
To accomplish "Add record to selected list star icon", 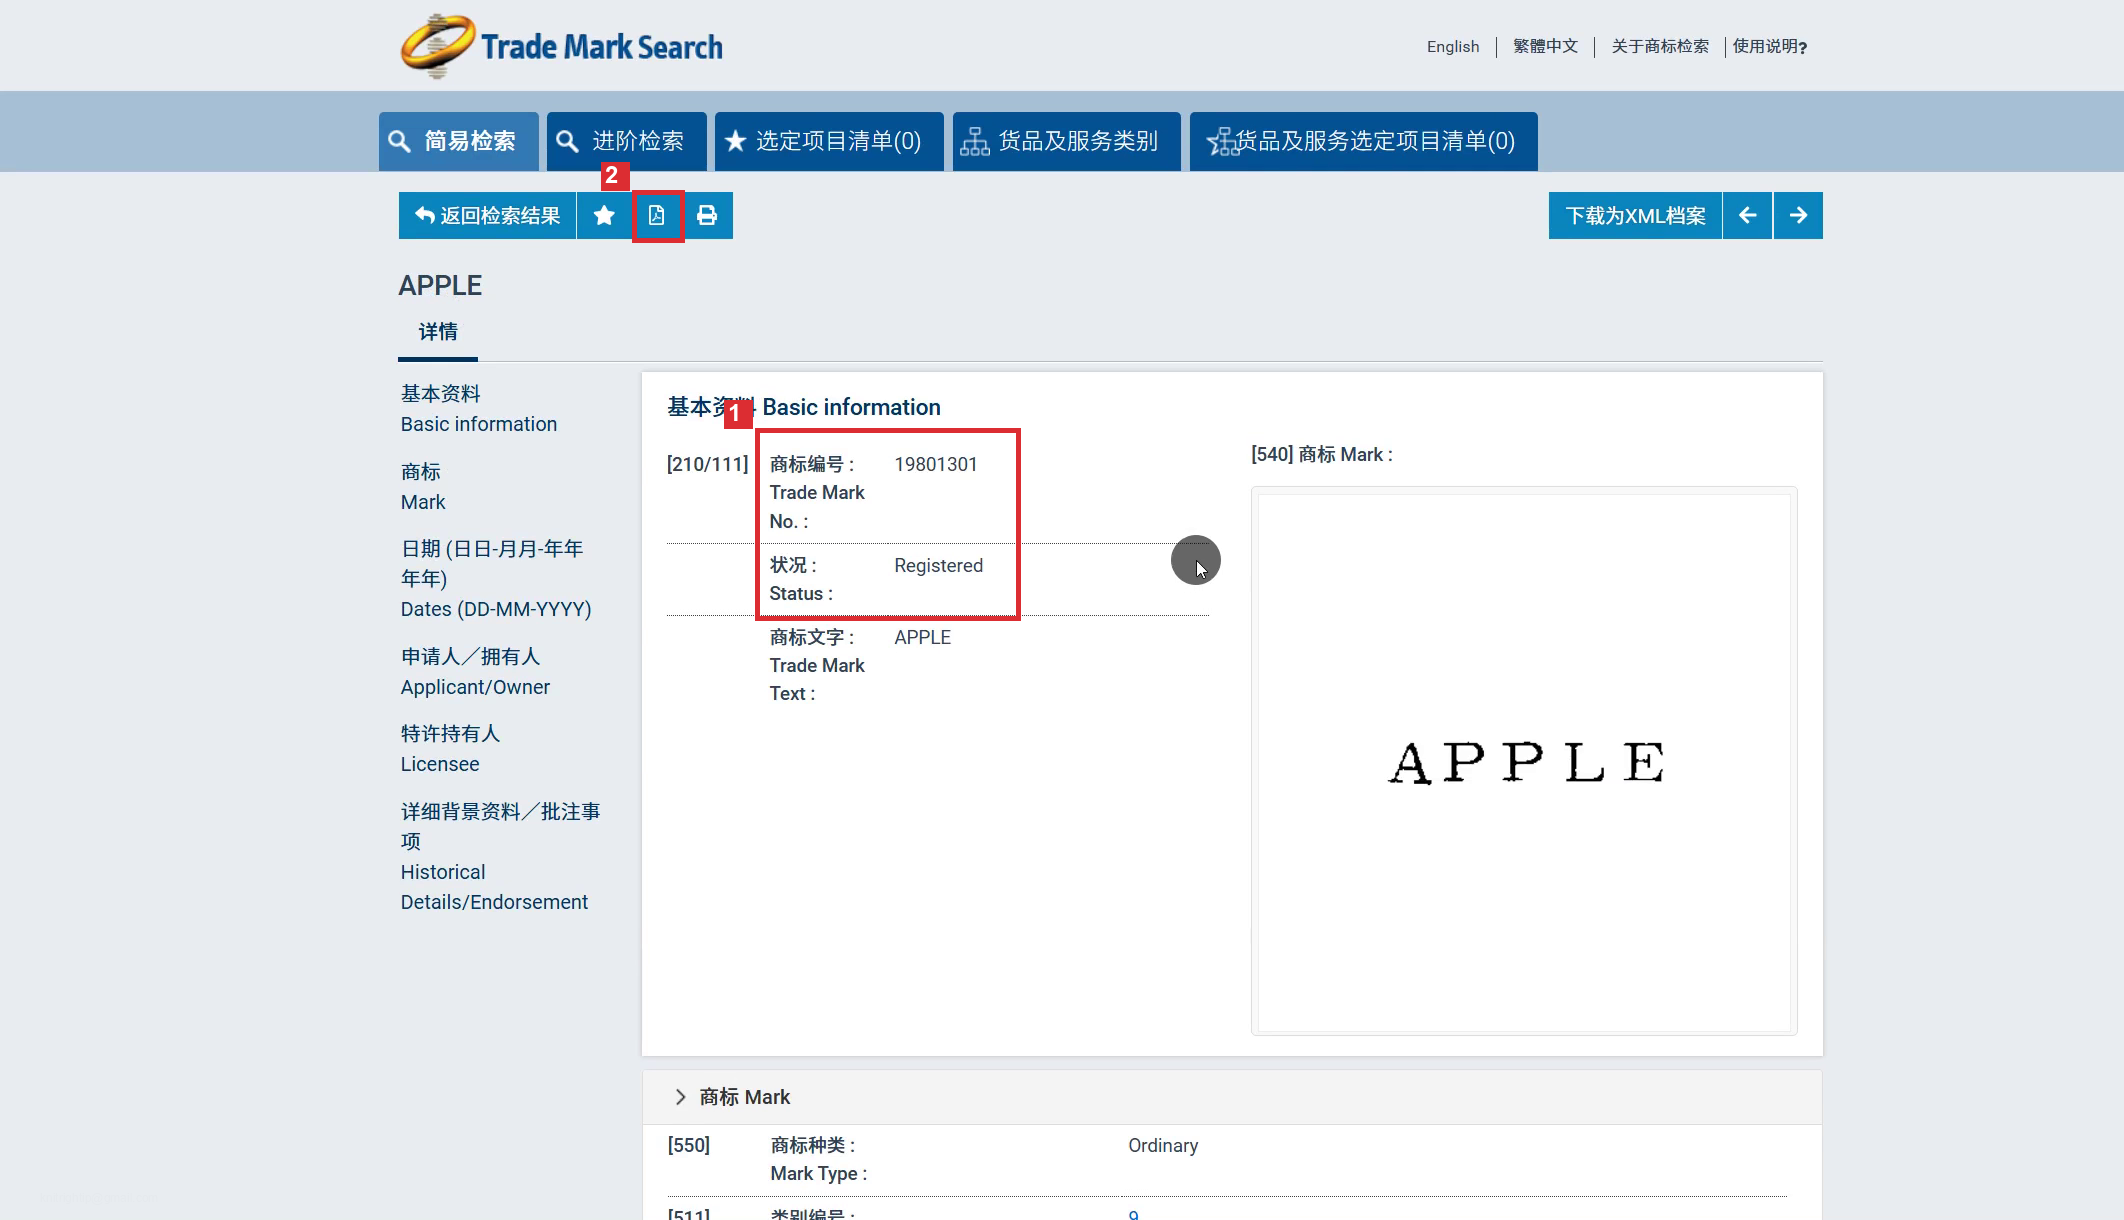I will 604,215.
